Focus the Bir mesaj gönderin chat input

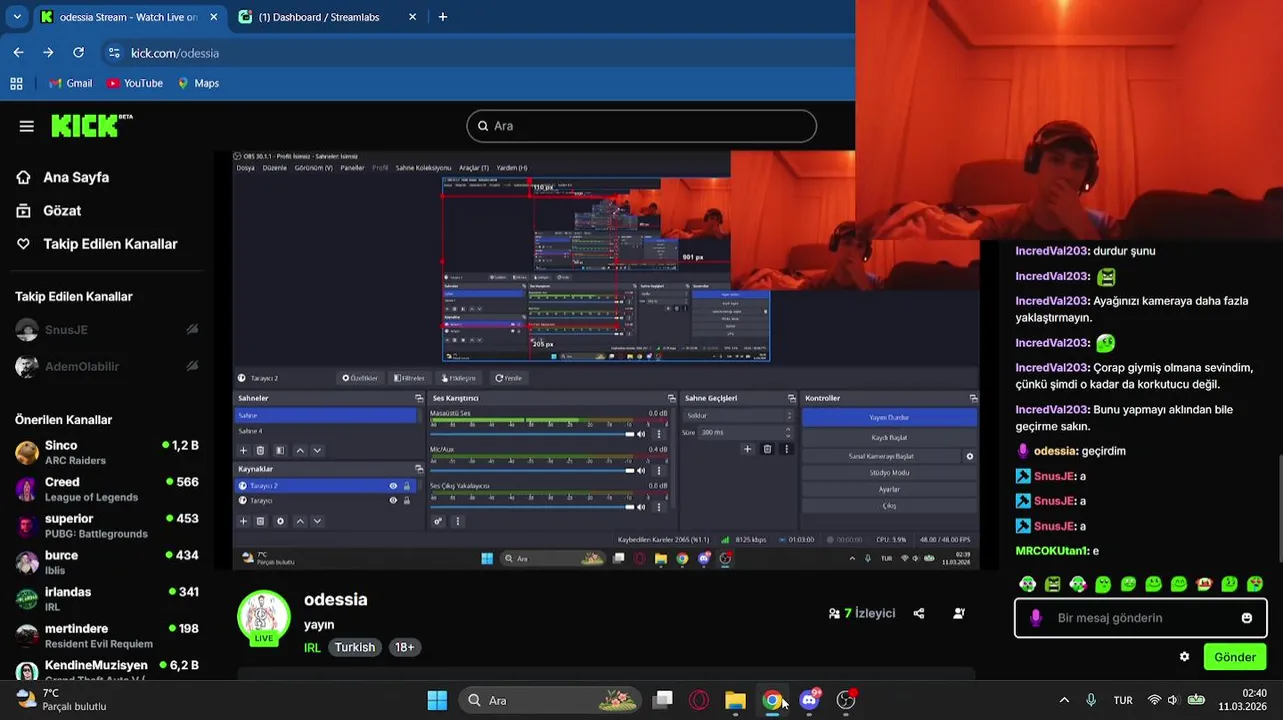pos(1140,618)
